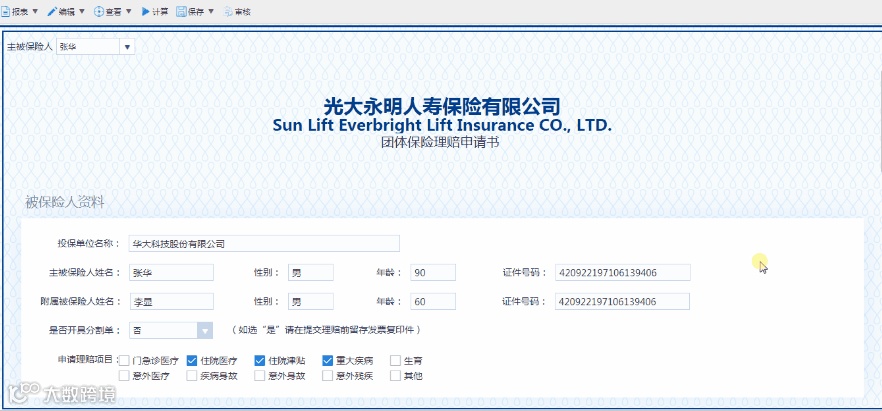Click the 查看 toolbar label
This screenshot has width=882, height=411.
click(113, 12)
